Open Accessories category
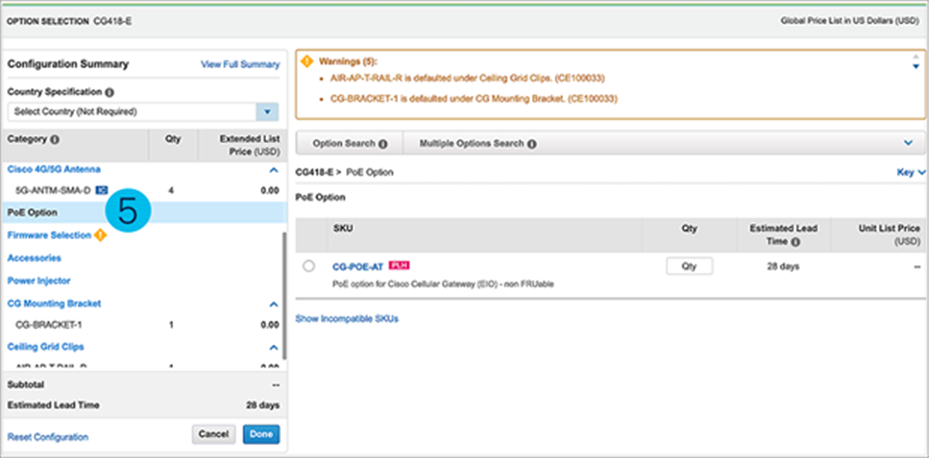 coord(34,258)
